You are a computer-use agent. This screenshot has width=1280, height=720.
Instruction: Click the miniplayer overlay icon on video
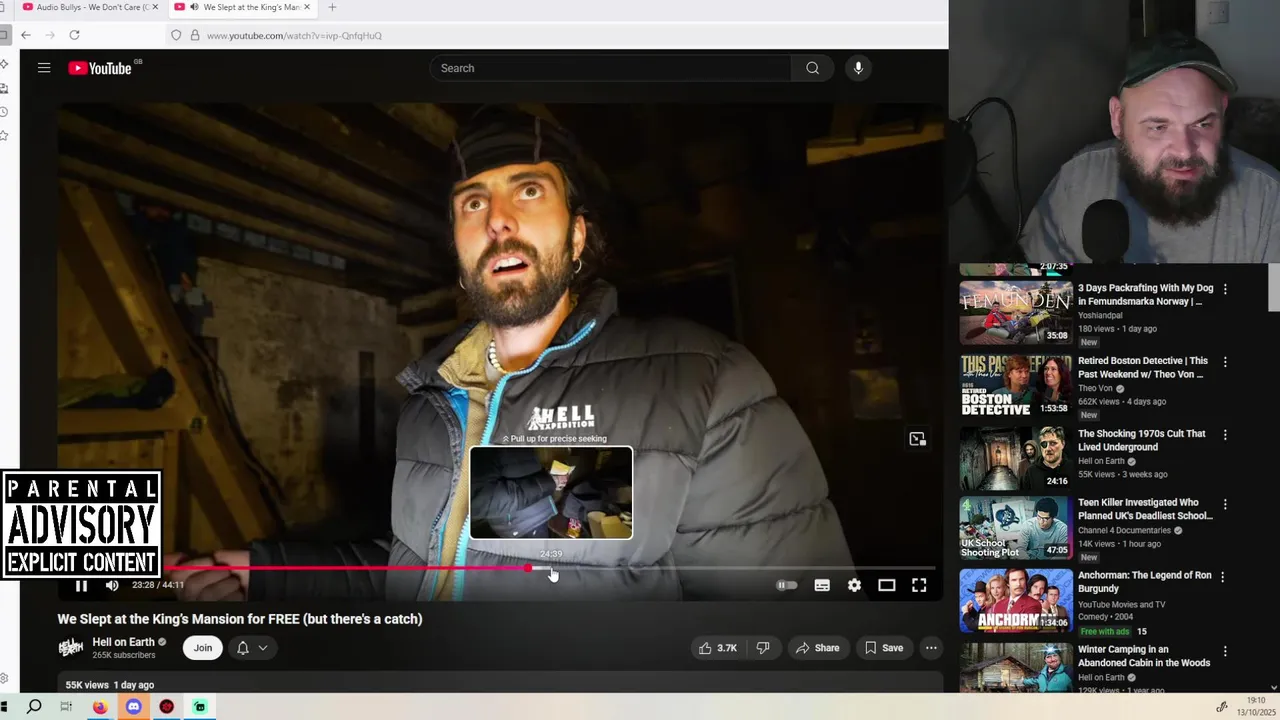pos(917,439)
